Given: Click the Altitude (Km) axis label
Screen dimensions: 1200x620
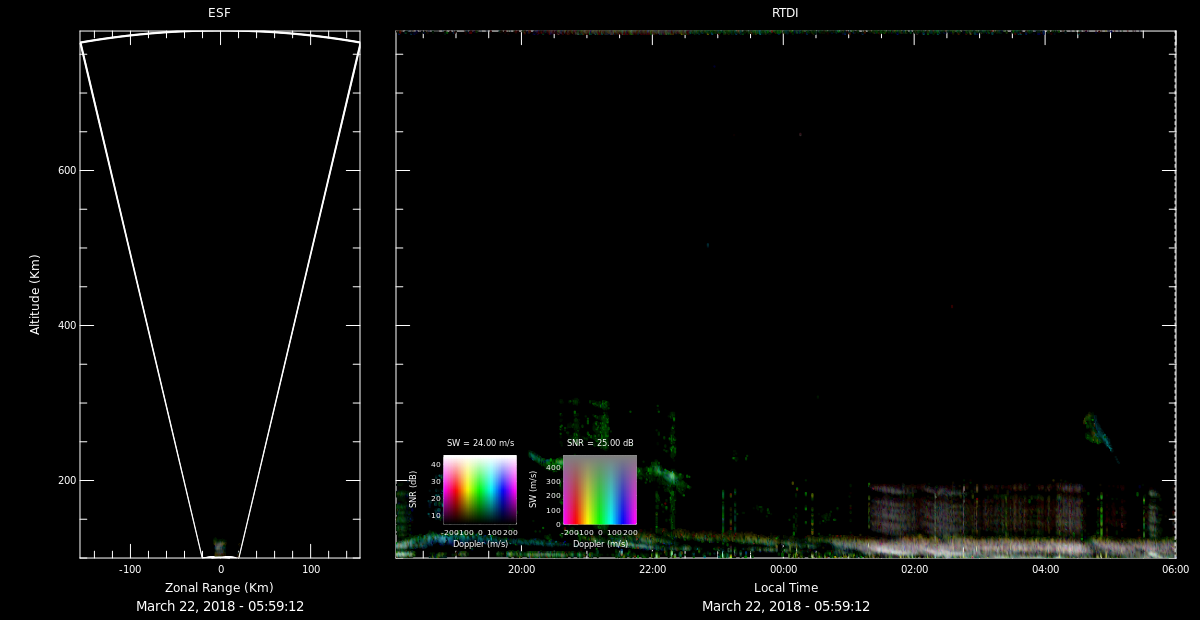Looking at the screenshot, I should click(x=35, y=294).
